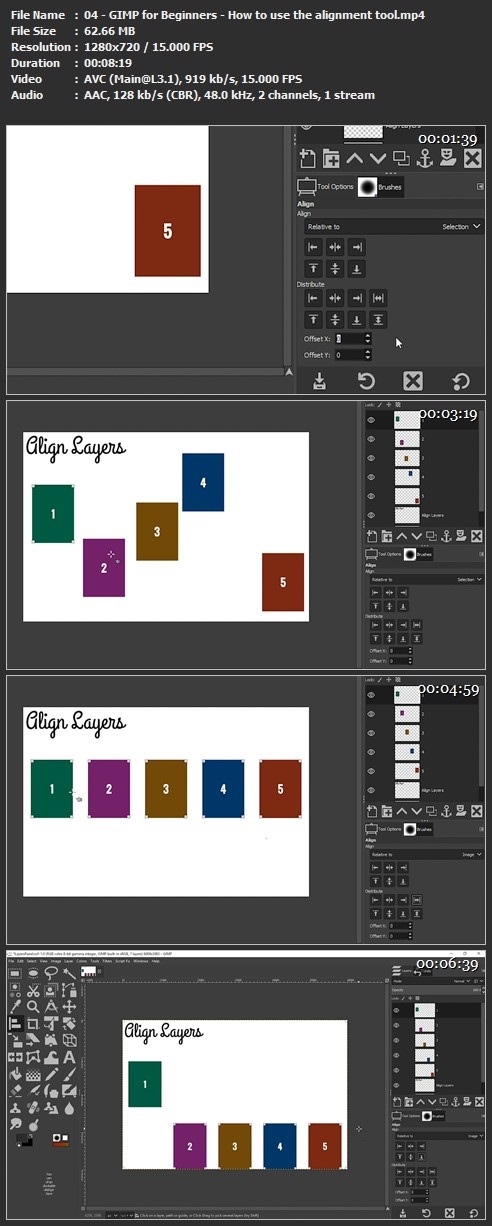Click distribute horizontal gaps icon in 00:01:39 frame

tap(378, 297)
